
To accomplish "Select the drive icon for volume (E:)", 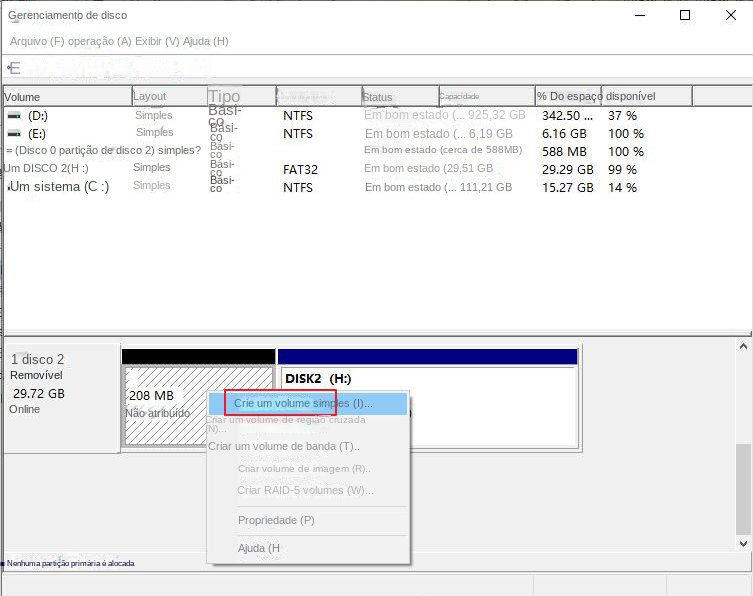I will 15,134.
